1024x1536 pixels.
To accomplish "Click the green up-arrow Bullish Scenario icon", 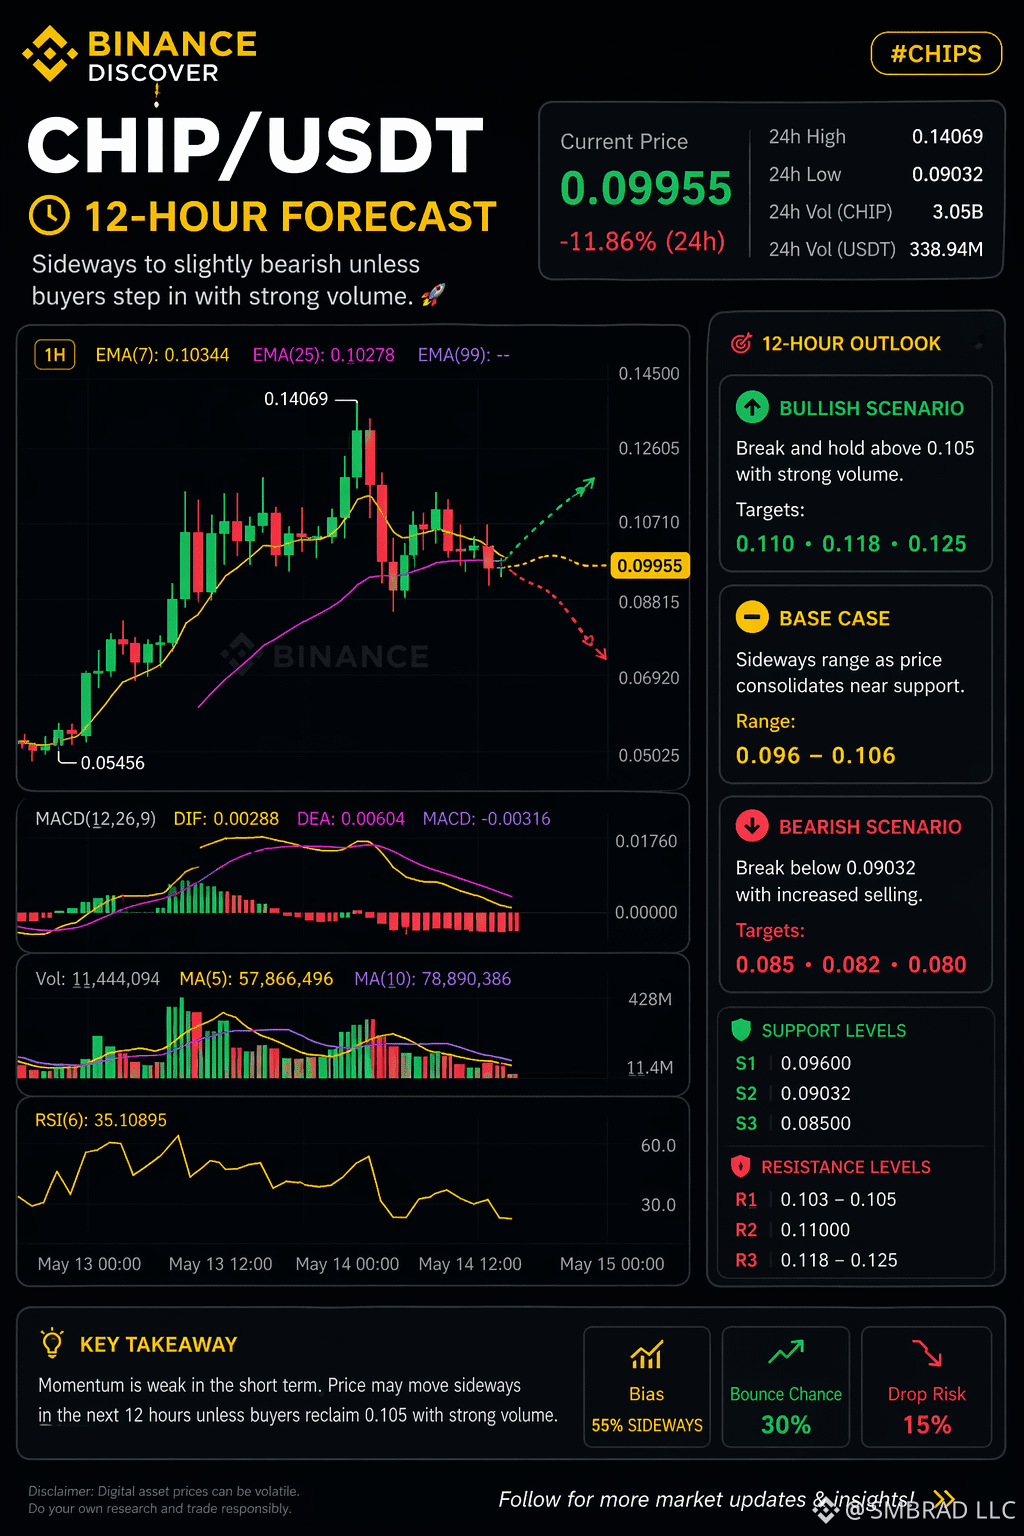I will (x=752, y=407).
